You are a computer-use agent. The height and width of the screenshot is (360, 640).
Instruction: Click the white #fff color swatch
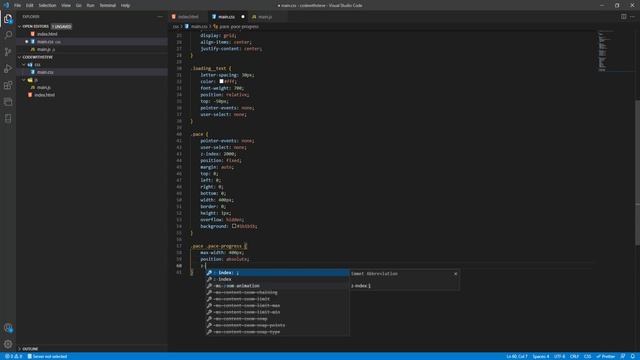pyautogui.click(x=221, y=81)
